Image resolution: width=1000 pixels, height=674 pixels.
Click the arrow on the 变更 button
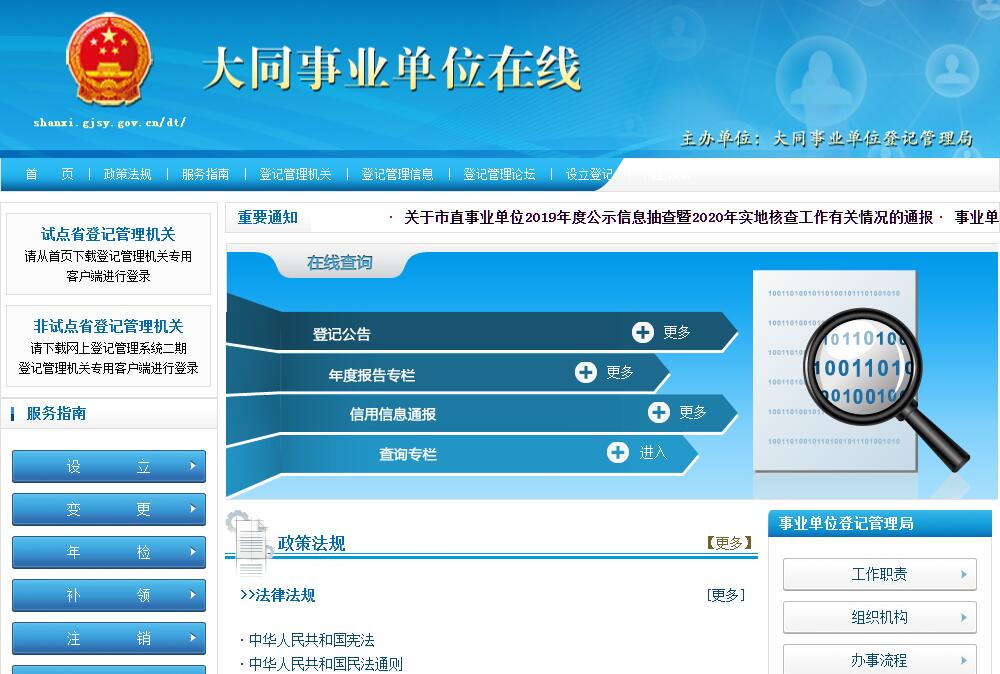[193, 509]
